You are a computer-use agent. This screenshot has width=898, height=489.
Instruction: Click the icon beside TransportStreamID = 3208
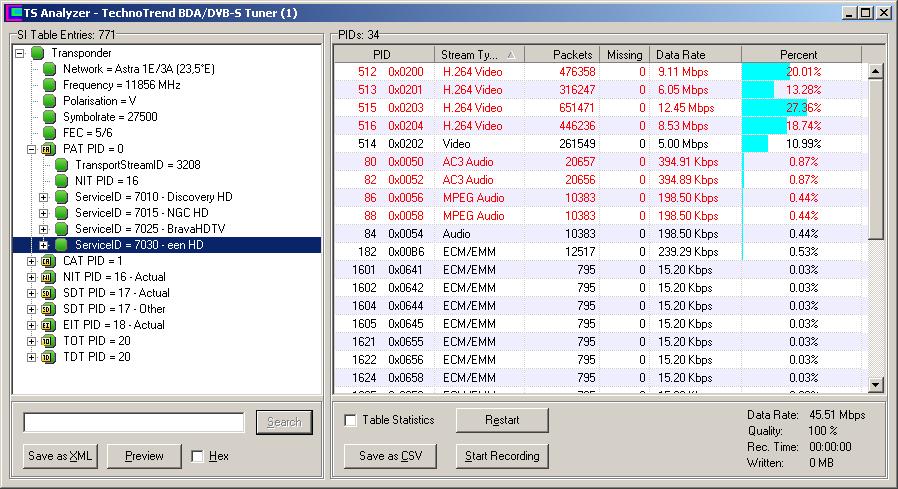pos(62,165)
